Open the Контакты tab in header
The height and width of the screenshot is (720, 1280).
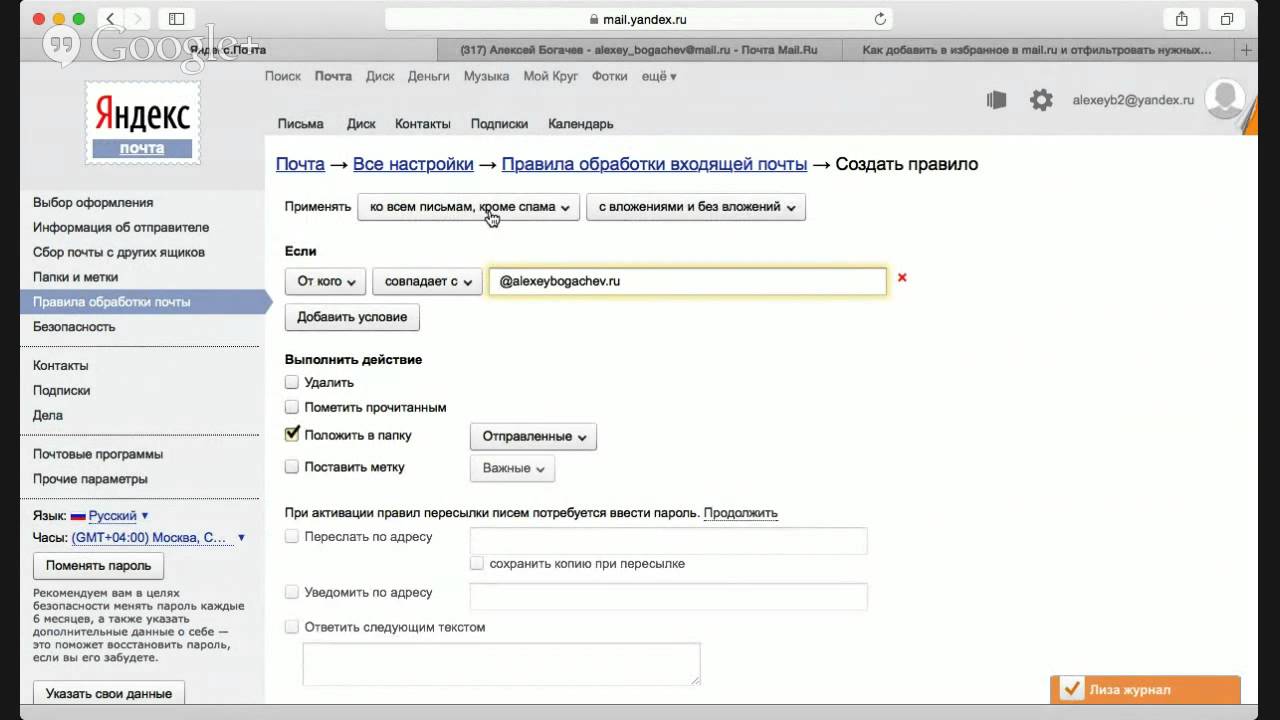coord(423,124)
